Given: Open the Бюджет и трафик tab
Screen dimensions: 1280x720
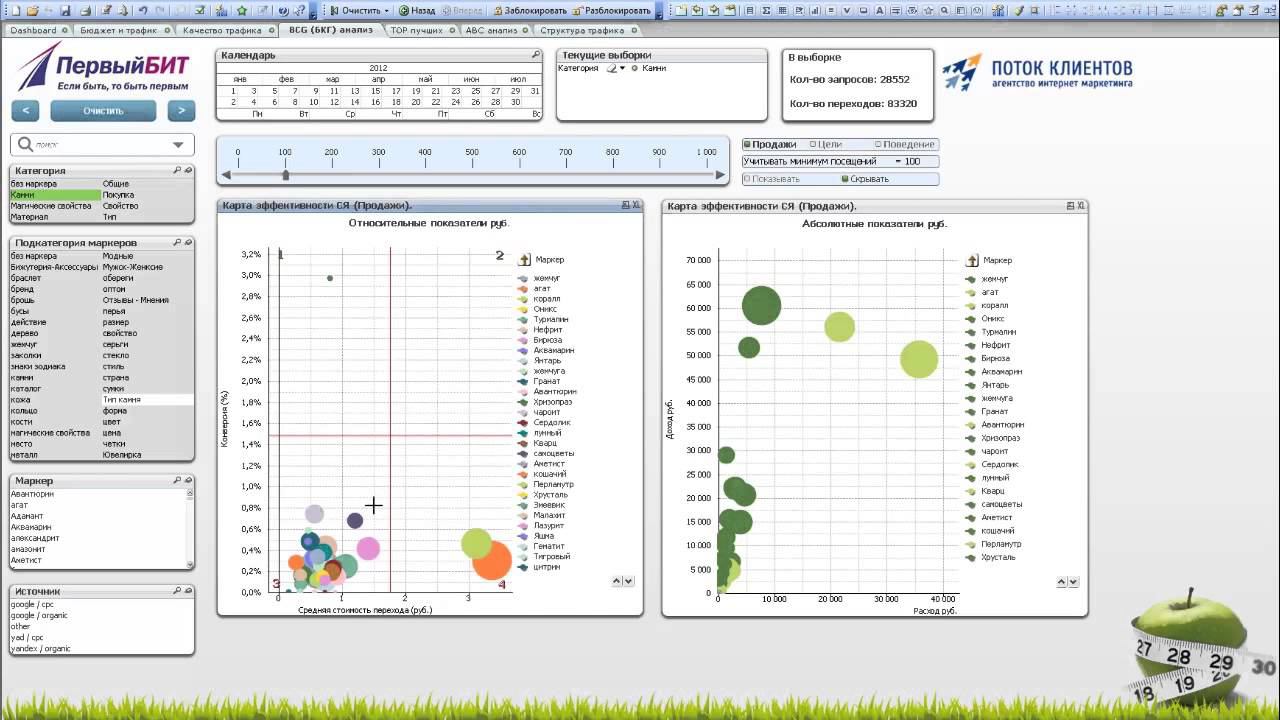Looking at the screenshot, I should coord(119,30).
